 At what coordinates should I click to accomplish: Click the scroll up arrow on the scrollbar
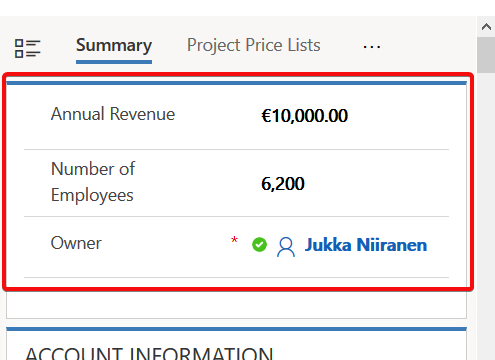486,27
